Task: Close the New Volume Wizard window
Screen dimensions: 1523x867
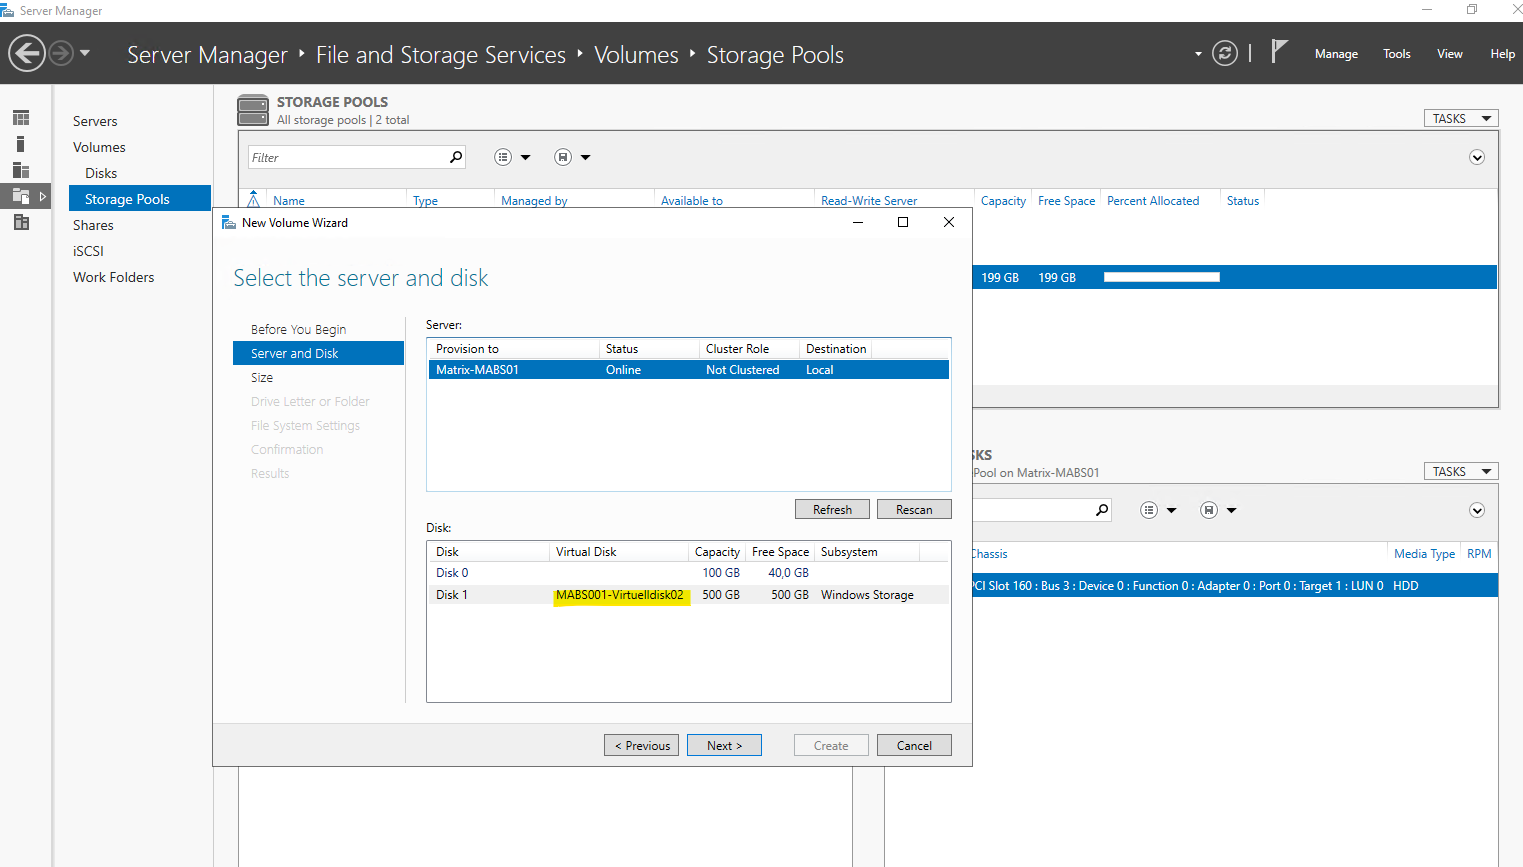Action: click(949, 222)
